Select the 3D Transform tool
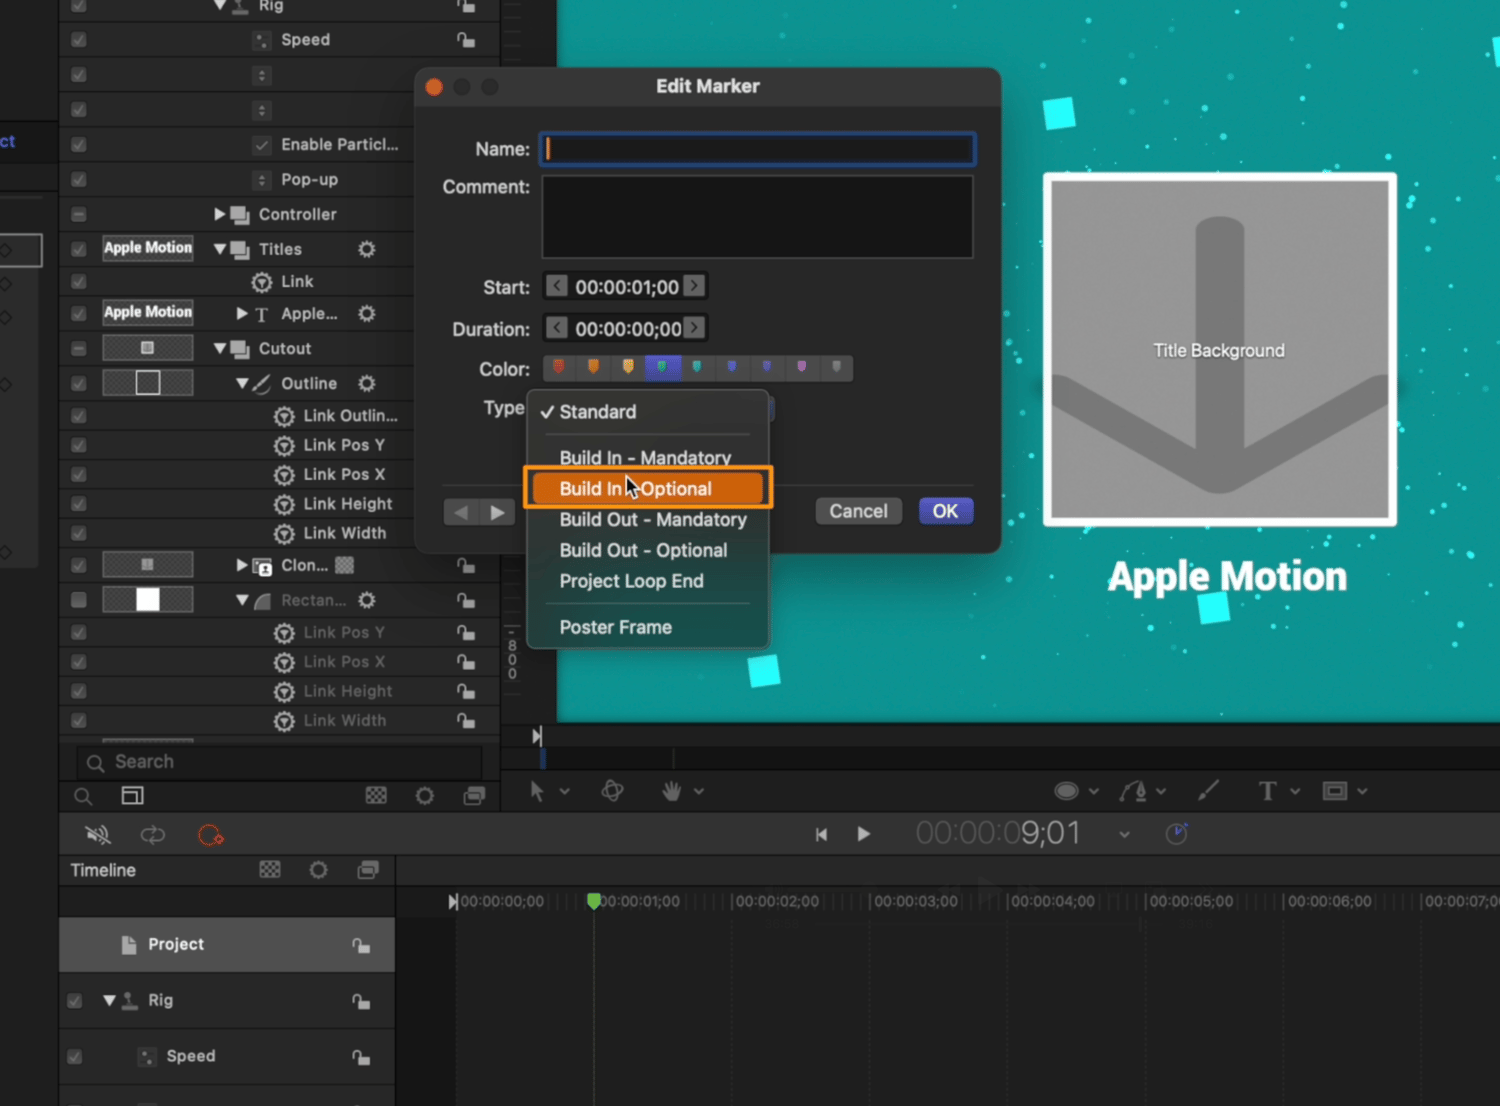The image size is (1500, 1106). [612, 791]
